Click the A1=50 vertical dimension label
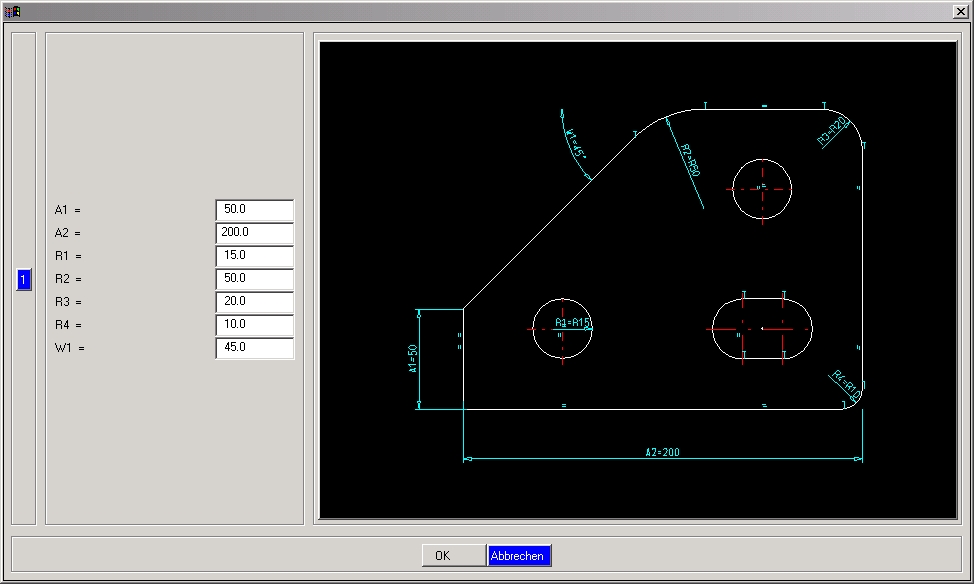Screen dimensions: 974x584 point(411,359)
